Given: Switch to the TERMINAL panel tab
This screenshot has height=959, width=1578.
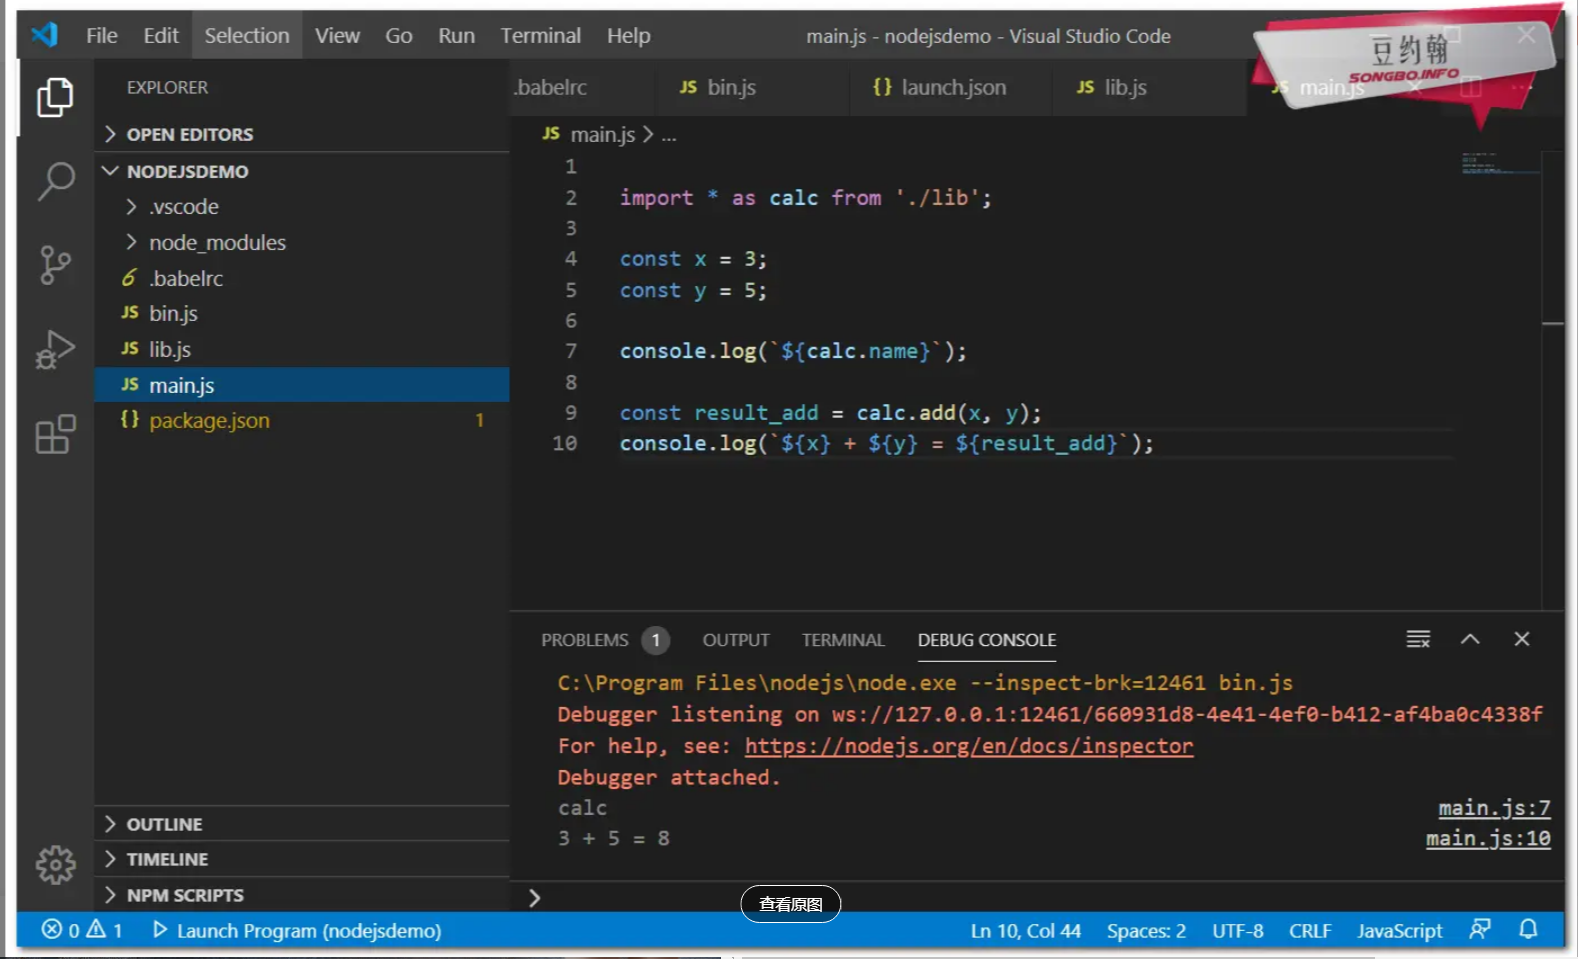Looking at the screenshot, I should (843, 640).
